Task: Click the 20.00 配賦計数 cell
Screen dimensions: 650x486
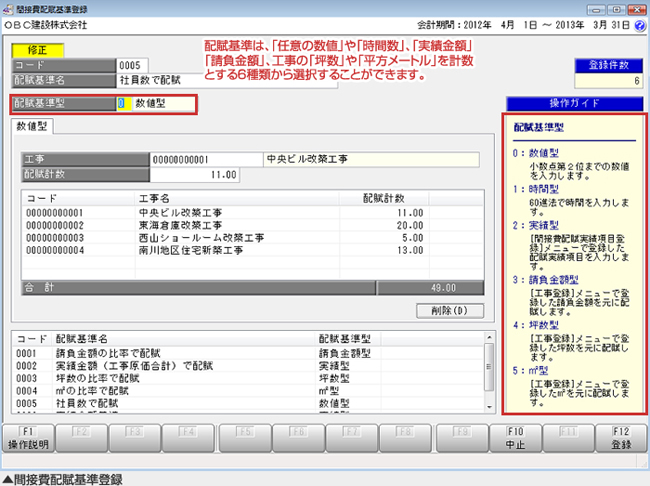Action: tap(384, 225)
